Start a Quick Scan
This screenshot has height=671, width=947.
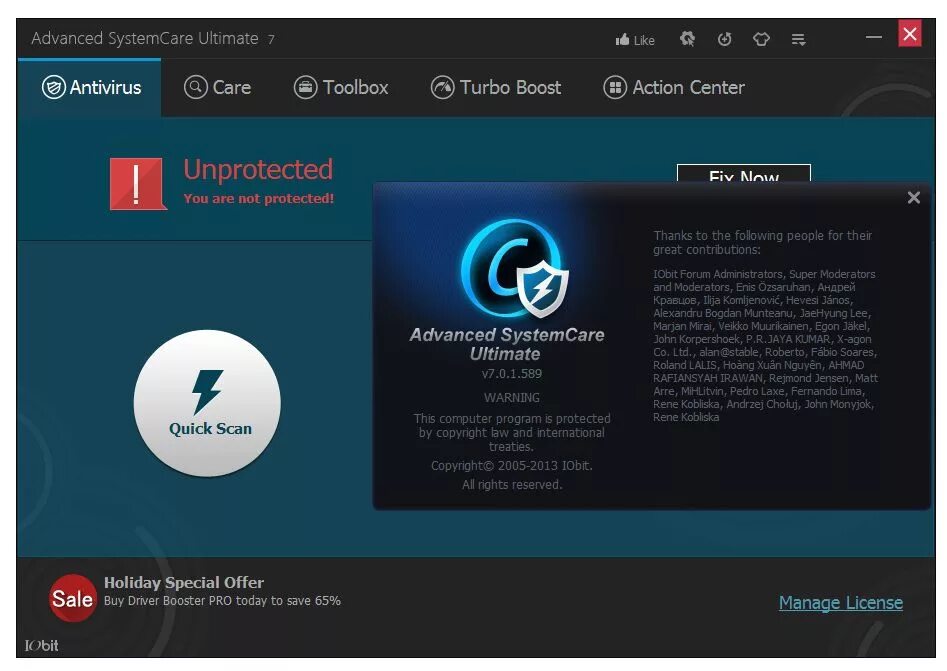point(207,403)
